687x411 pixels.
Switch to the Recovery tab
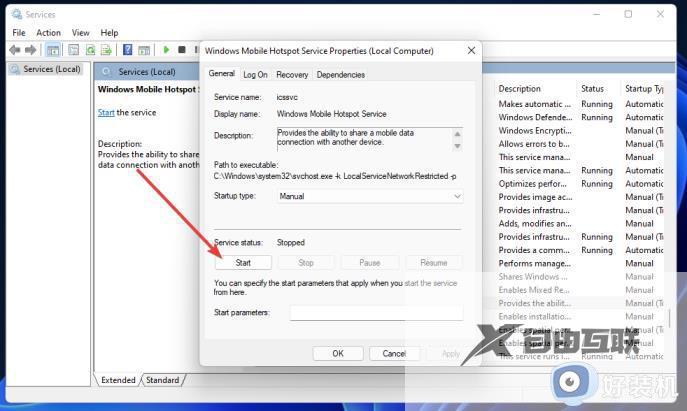pos(292,74)
